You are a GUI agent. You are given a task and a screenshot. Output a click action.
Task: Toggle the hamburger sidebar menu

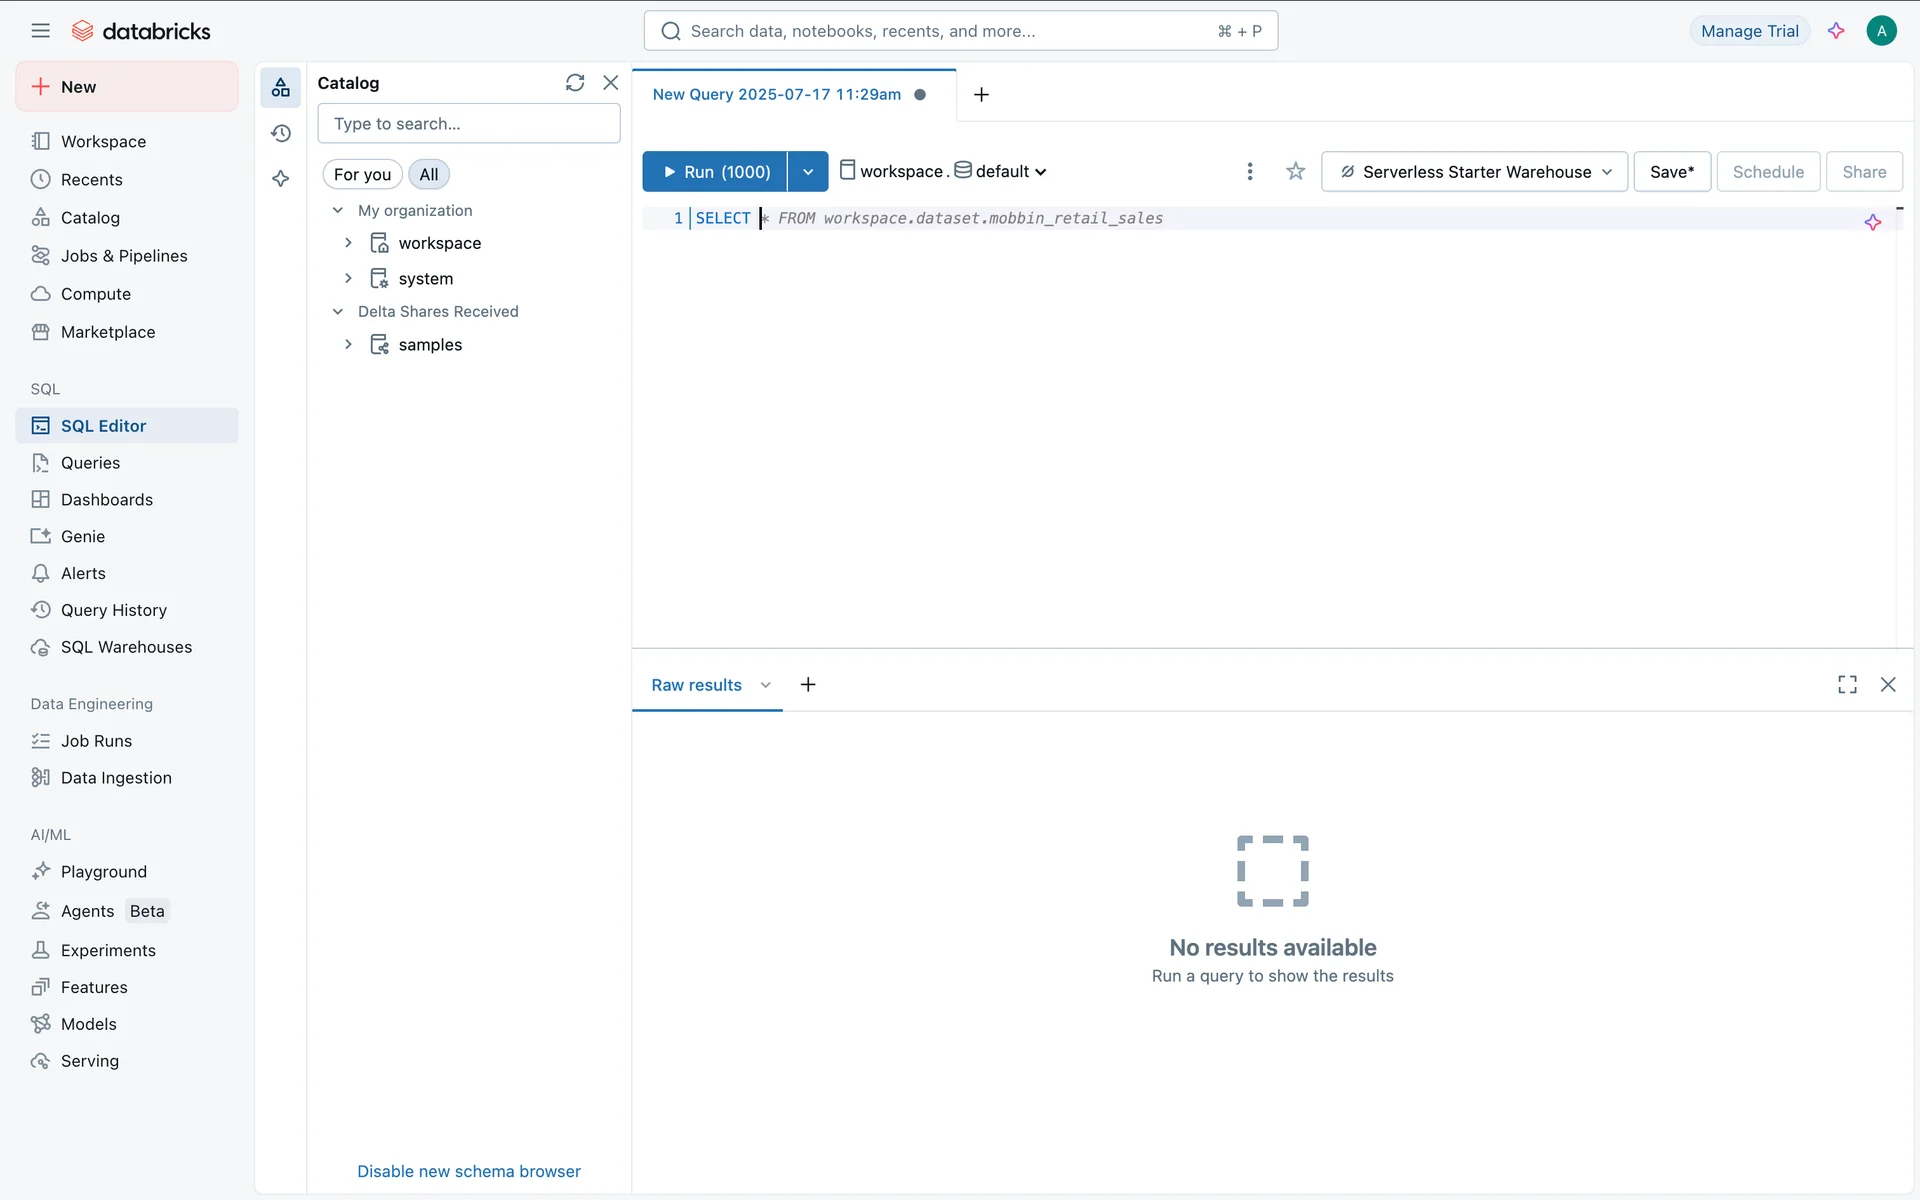[x=40, y=31]
